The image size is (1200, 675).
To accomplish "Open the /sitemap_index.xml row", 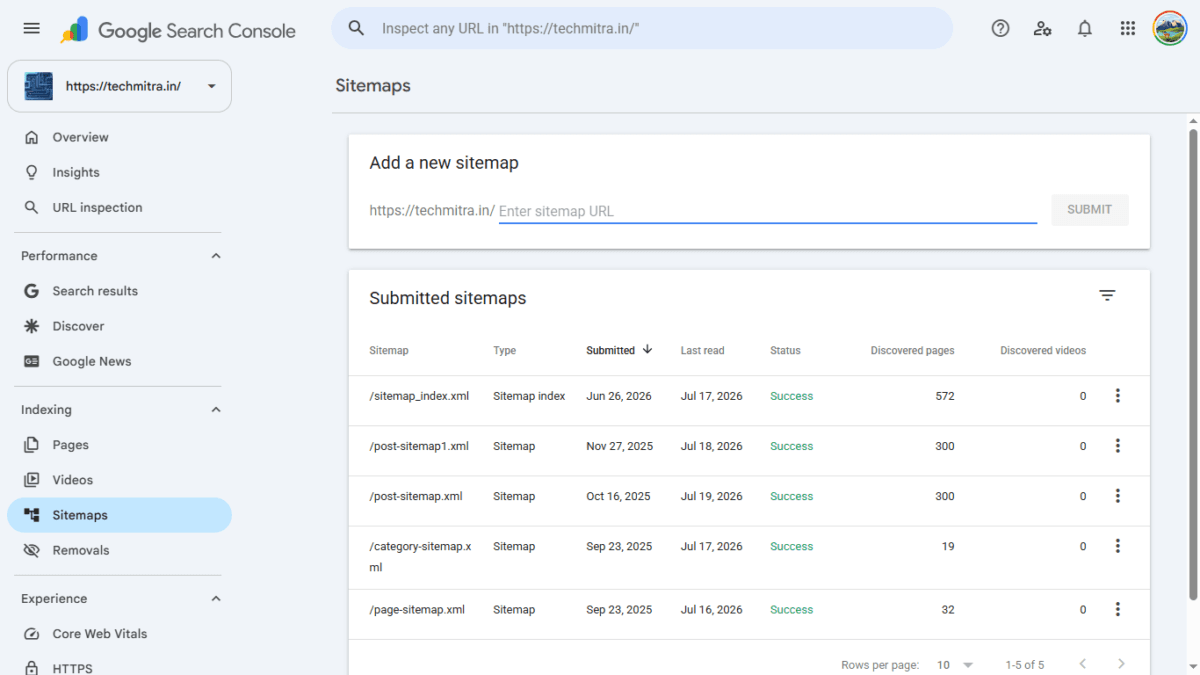I will [749, 400].
